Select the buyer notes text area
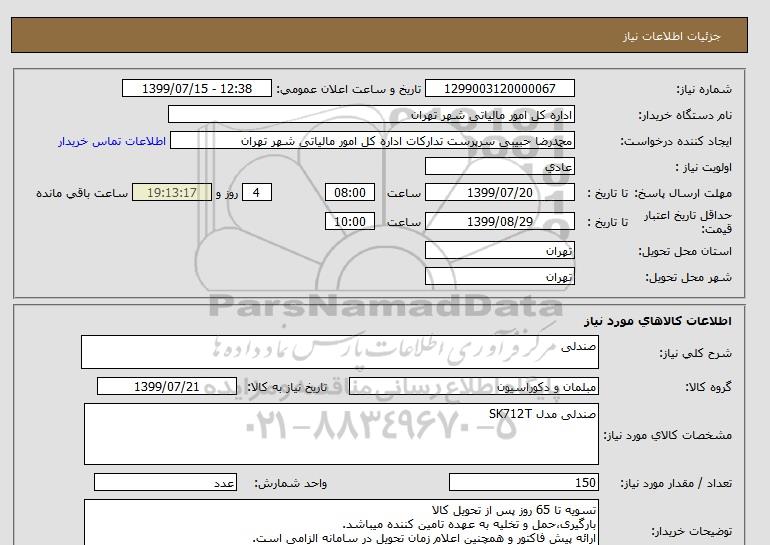This screenshot has height=545, width=770. (x=341, y=522)
